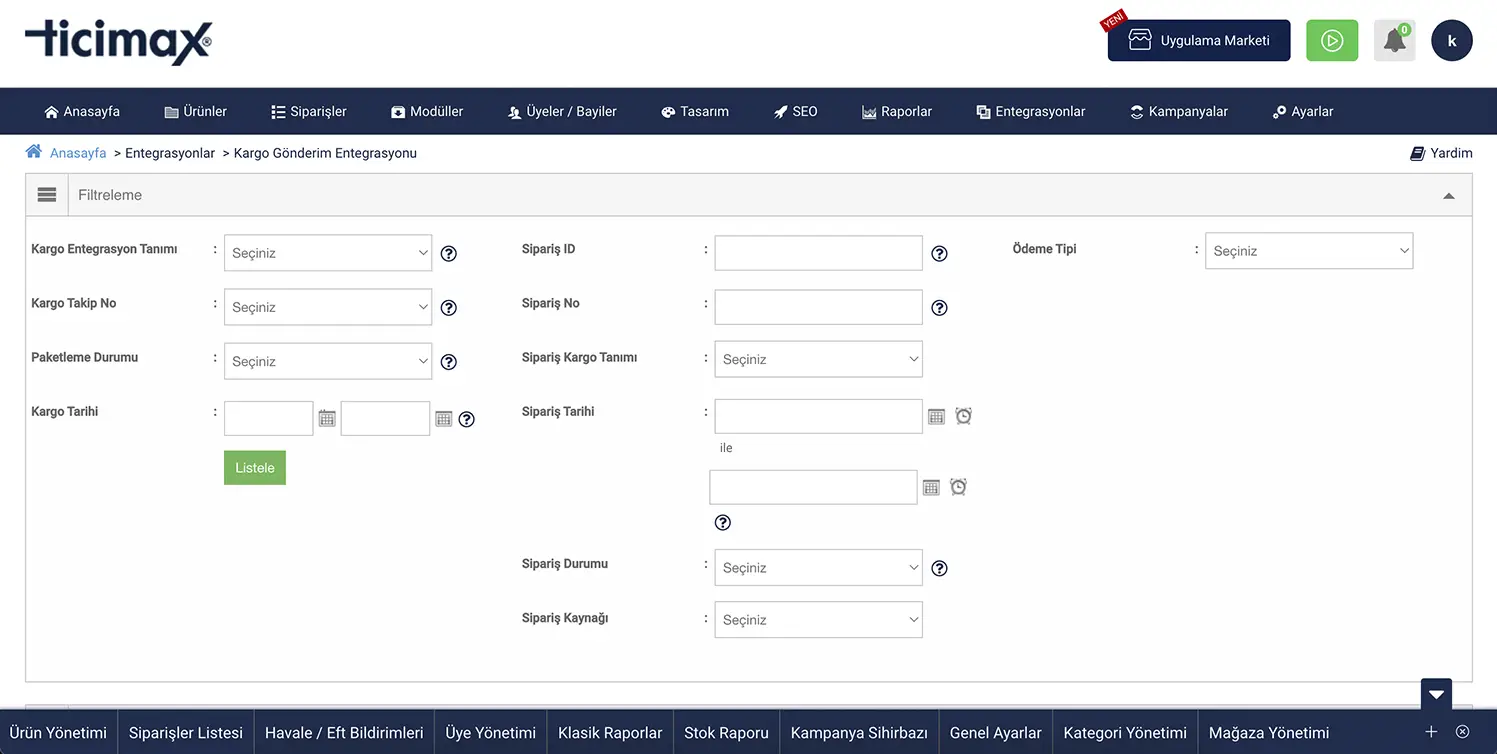The image size is (1497, 754).
Task: Open first Kargo Tarihi calendar icon
Action: 327,418
